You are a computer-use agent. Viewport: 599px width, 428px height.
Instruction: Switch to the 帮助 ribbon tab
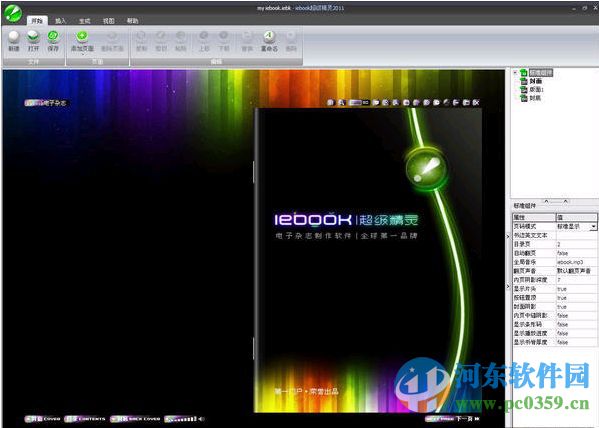pos(132,21)
